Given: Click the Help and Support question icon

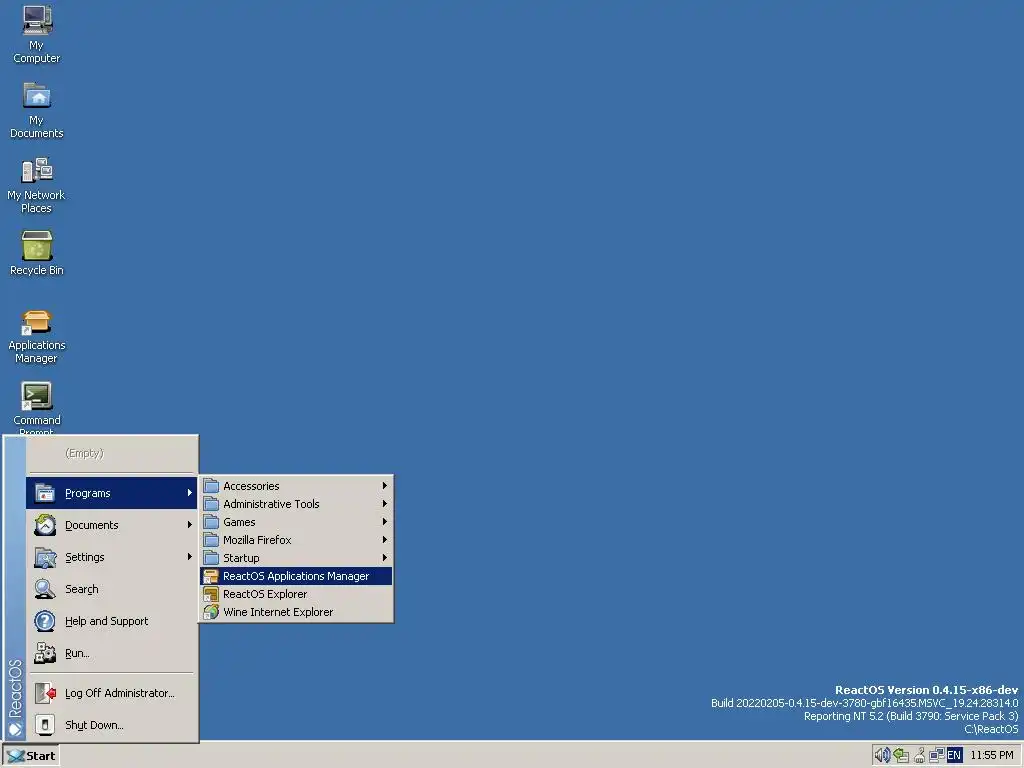Looking at the screenshot, I should [45, 621].
